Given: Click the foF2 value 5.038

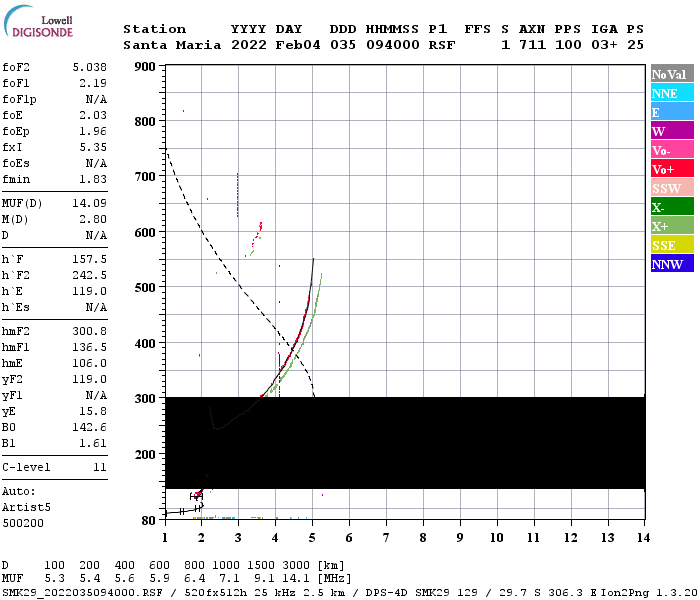Looking at the screenshot, I should click(90, 67).
